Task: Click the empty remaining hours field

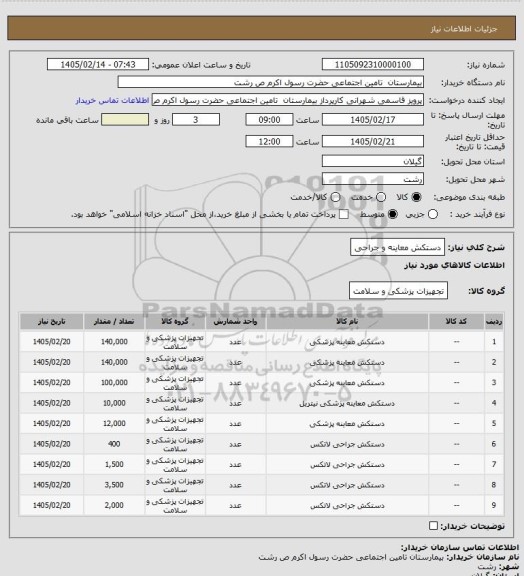Action: coord(125,120)
